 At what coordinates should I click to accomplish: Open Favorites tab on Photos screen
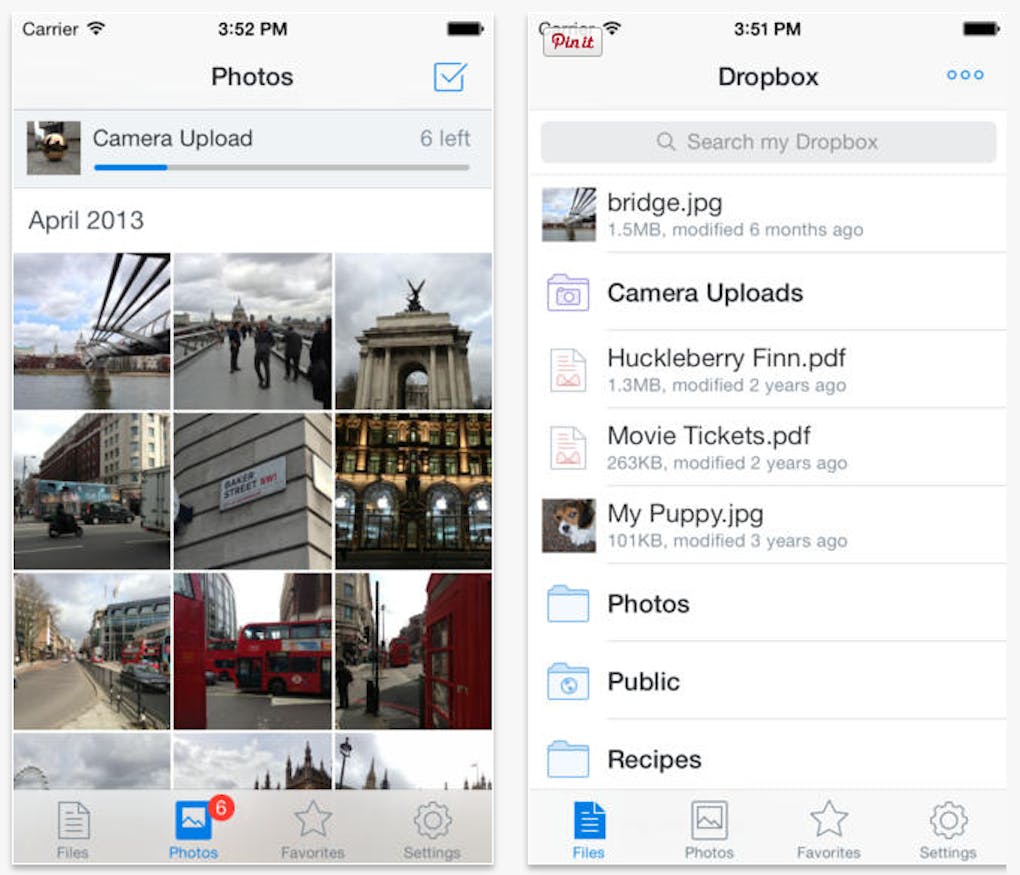pyautogui.click(x=313, y=830)
